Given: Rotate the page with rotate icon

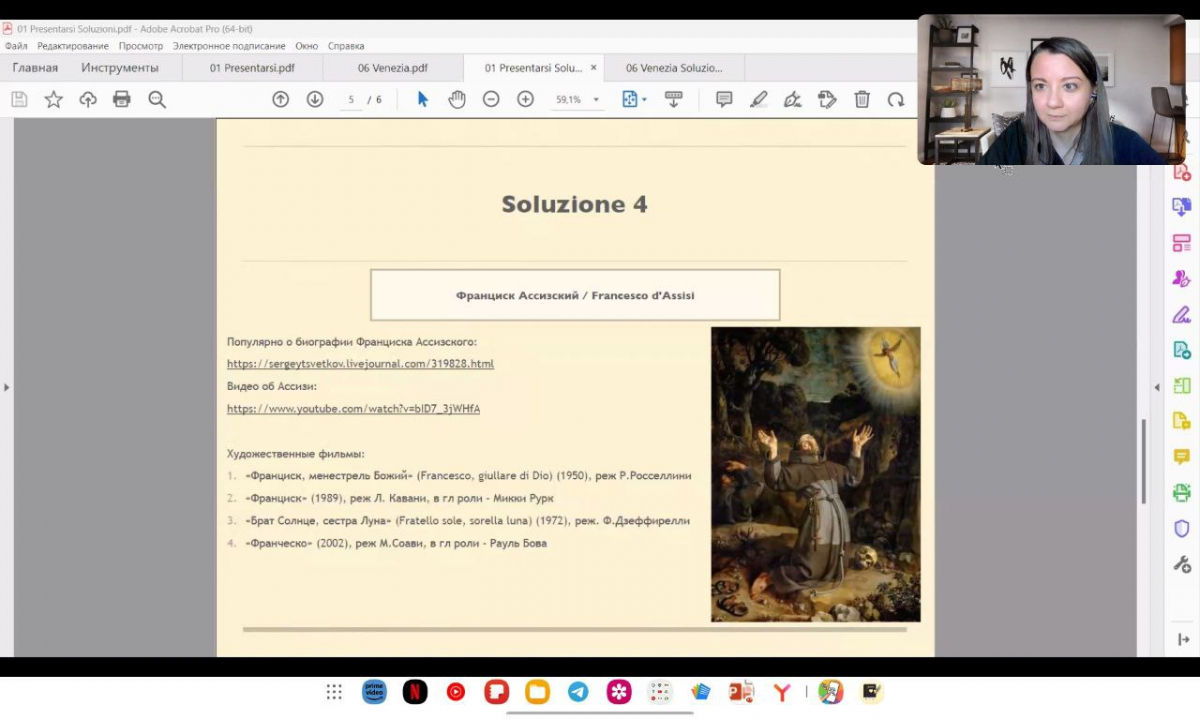Looking at the screenshot, I should pos(896,99).
